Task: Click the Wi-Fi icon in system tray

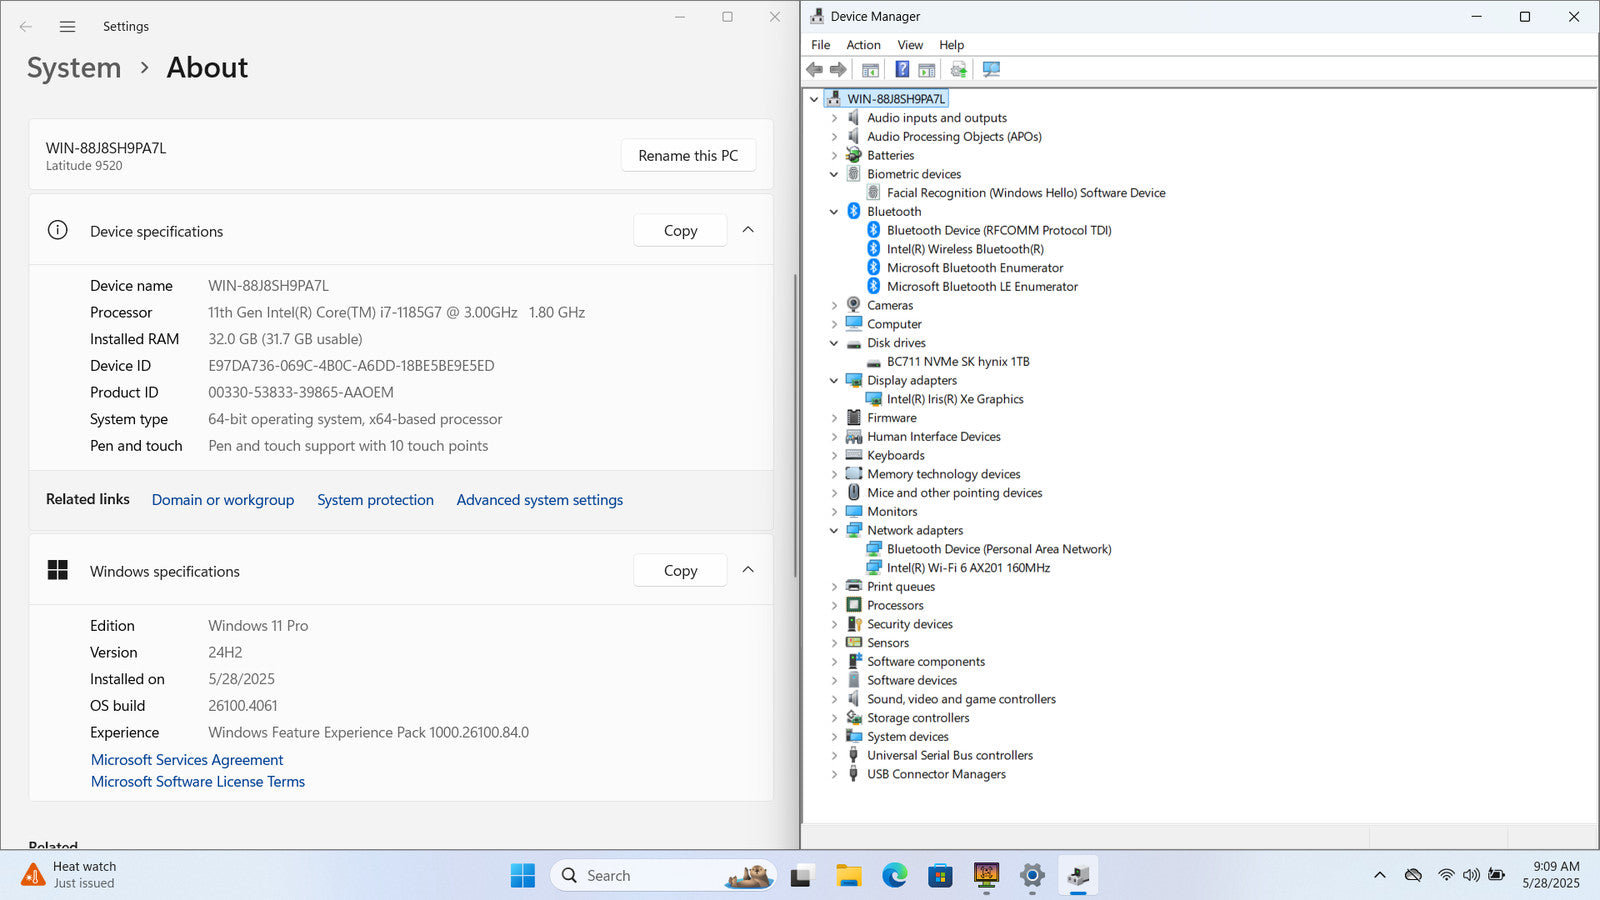Action: tap(1446, 875)
